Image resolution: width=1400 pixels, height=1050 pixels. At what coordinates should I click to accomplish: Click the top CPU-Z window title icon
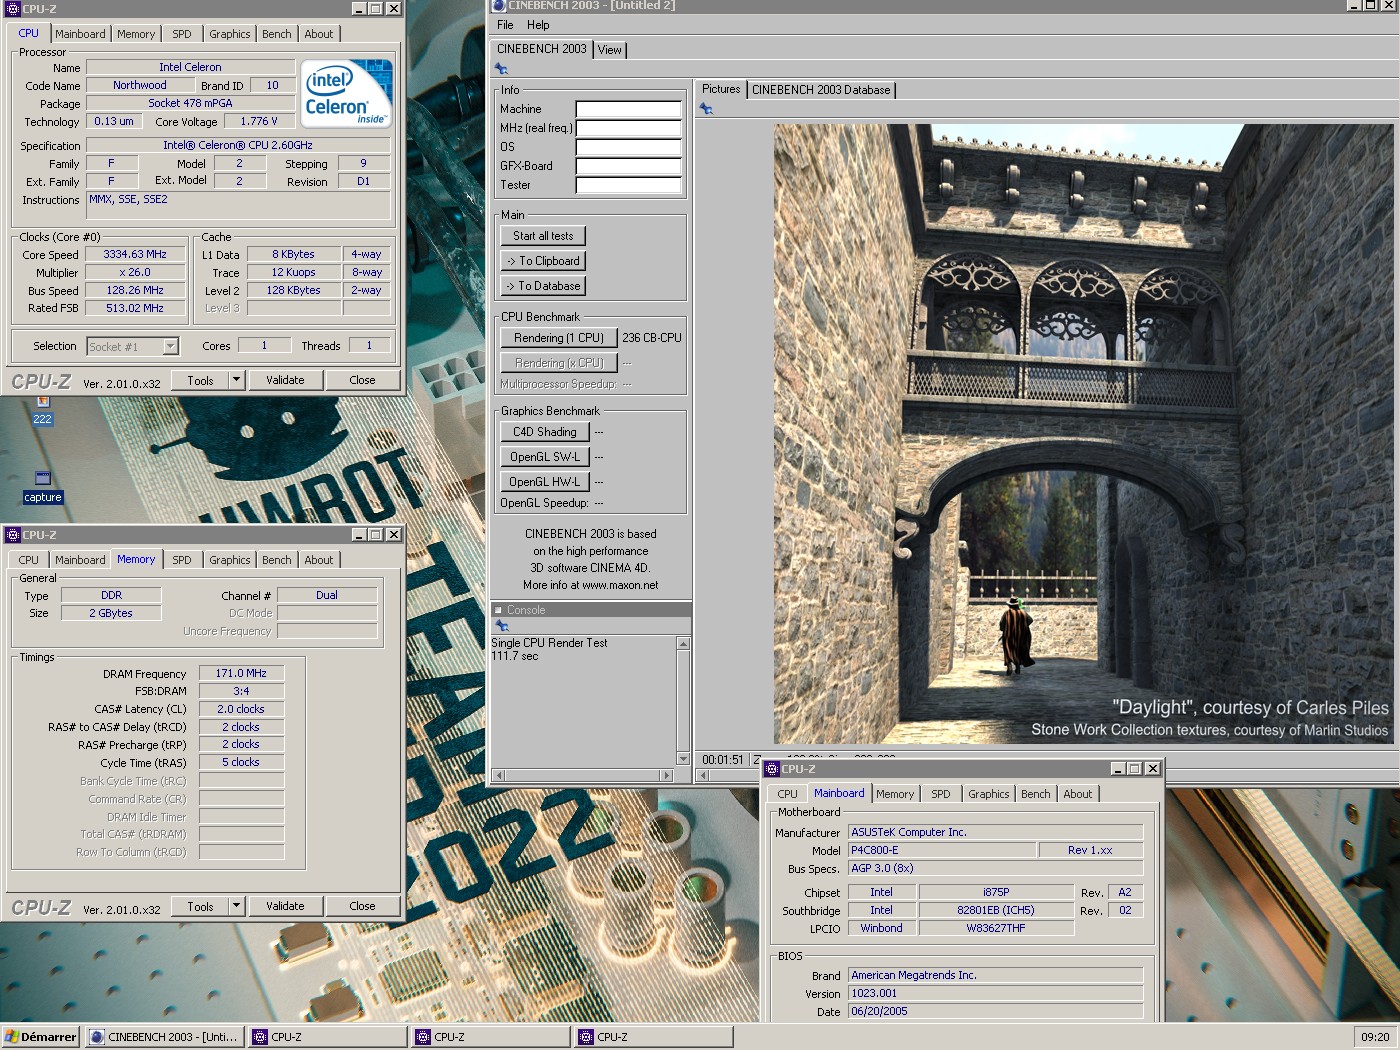12,9
